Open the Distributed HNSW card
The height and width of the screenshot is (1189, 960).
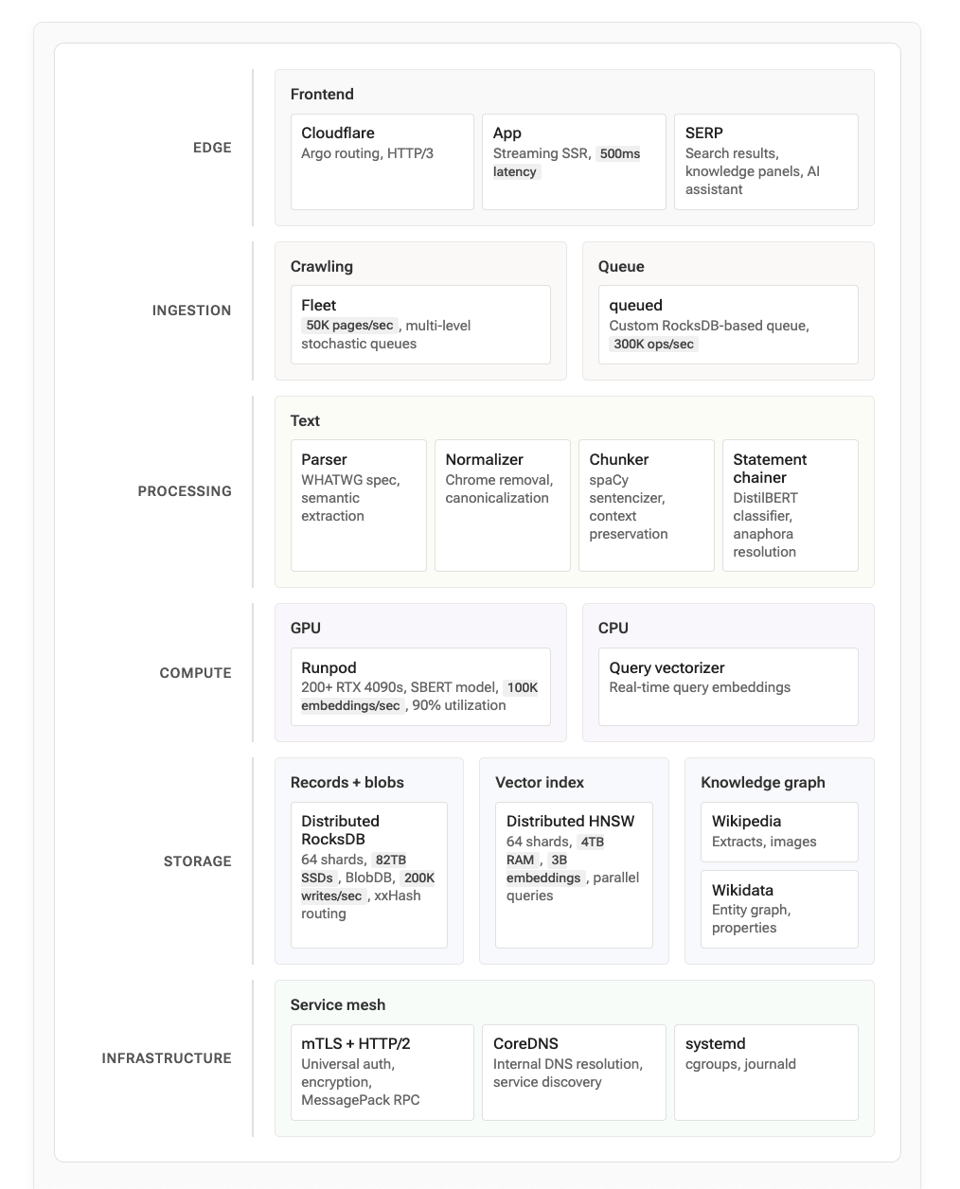(x=573, y=874)
